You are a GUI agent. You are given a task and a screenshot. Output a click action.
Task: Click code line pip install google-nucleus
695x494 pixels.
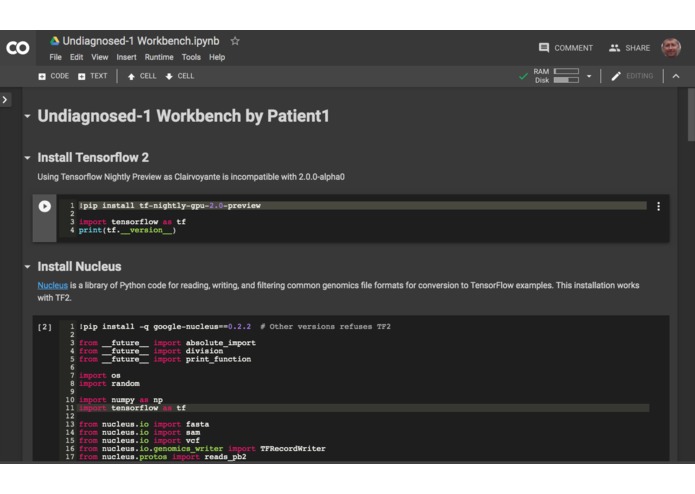pyautogui.click(x=235, y=327)
